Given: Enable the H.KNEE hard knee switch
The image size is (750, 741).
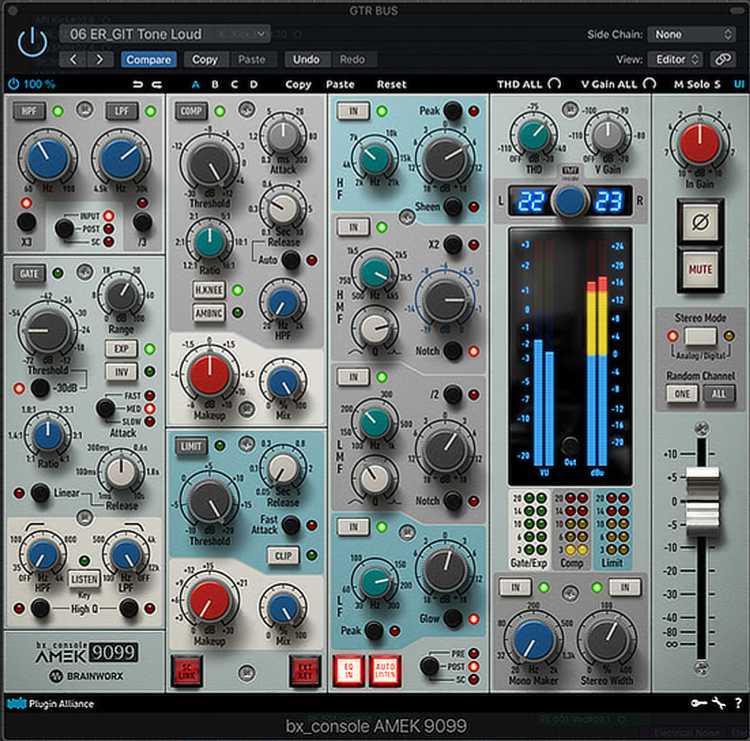Looking at the screenshot, I should click(209, 290).
